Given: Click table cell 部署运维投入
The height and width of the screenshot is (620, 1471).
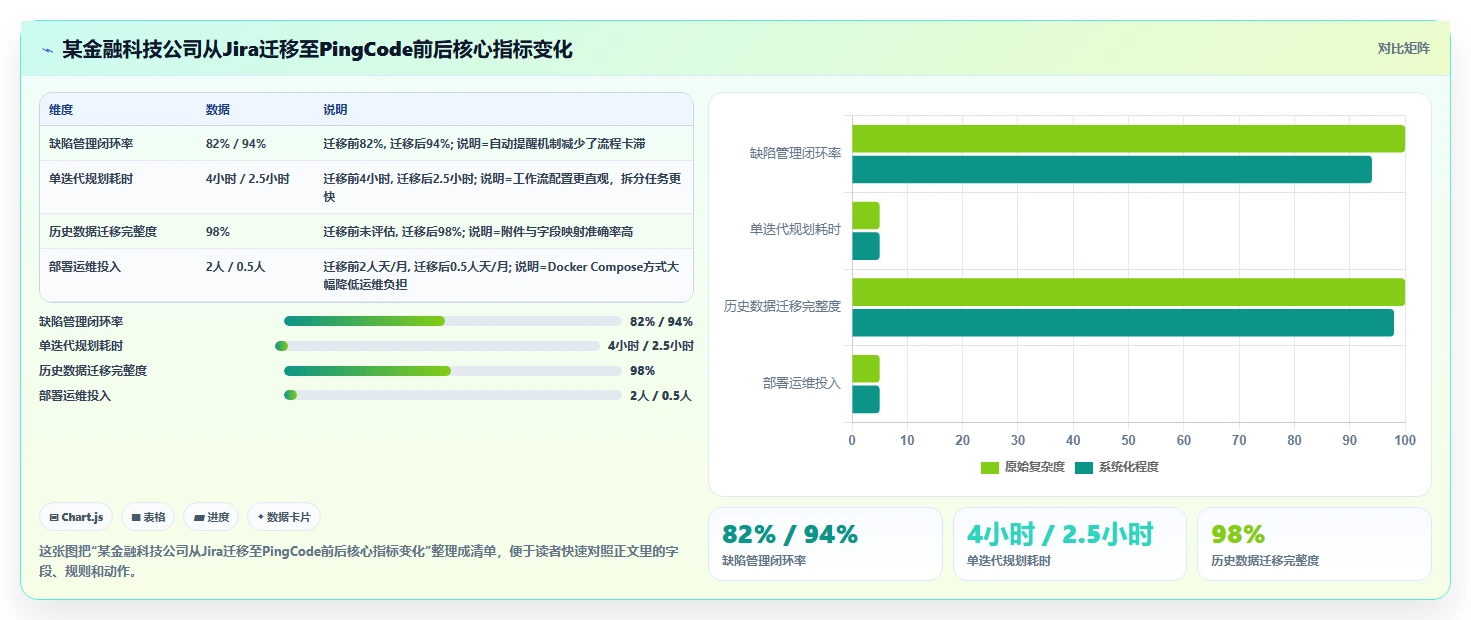Looking at the screenshot, I should pos(85,267).
